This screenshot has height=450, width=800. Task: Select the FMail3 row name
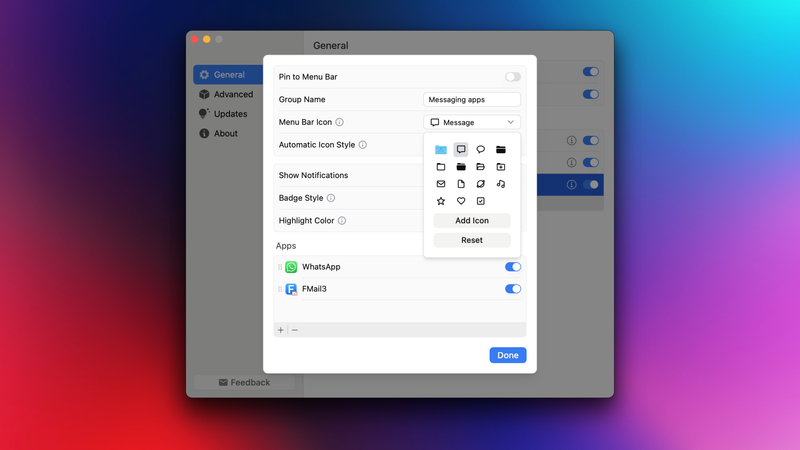coord(314,289)
